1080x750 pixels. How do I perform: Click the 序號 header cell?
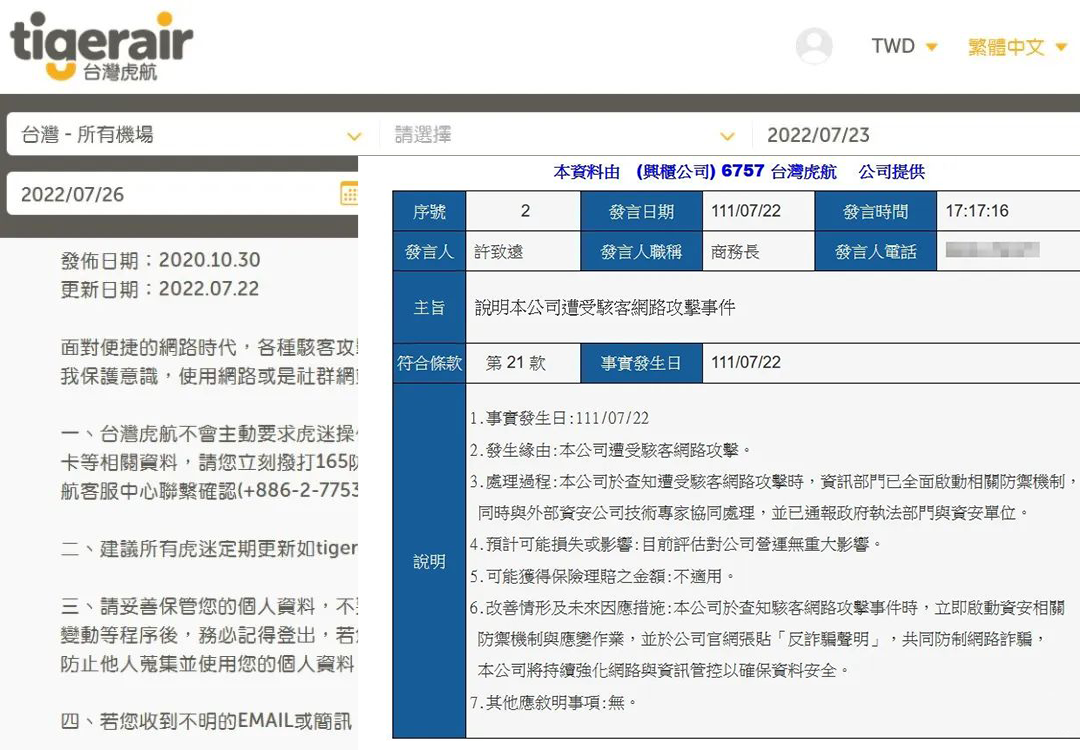(429, 211)
